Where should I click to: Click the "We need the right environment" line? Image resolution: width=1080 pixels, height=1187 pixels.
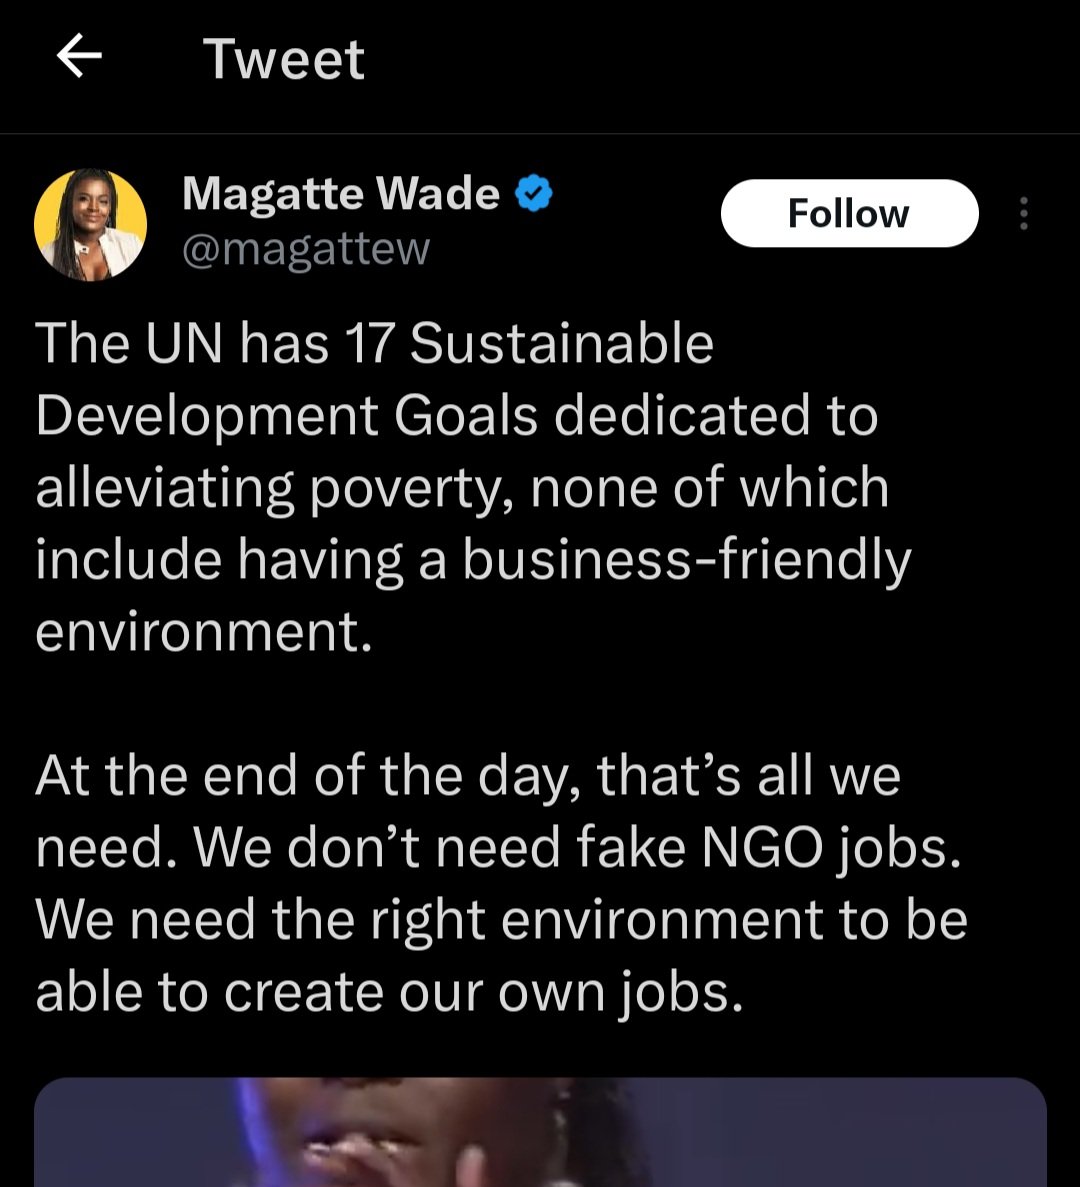coord(501,920)
